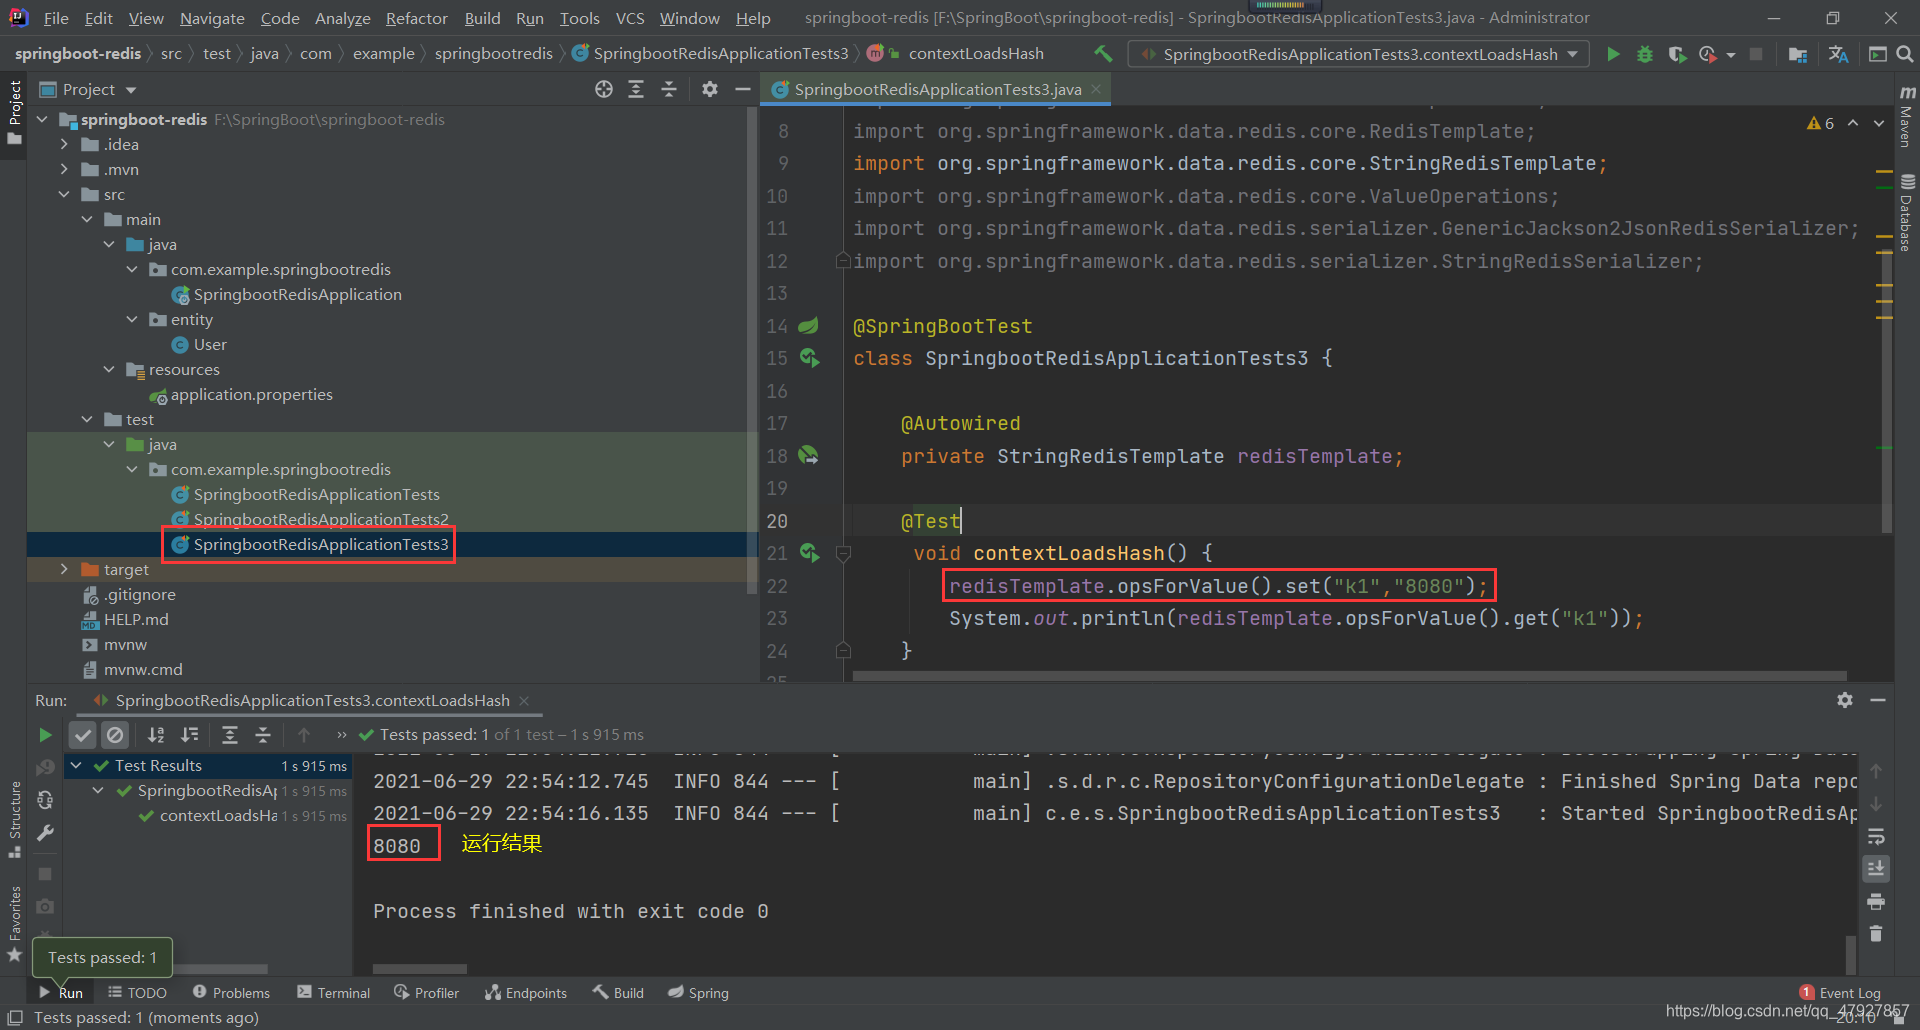Click the run anything window icon
Viewport: 1920px width, 1030px height.
point(1878,54)
